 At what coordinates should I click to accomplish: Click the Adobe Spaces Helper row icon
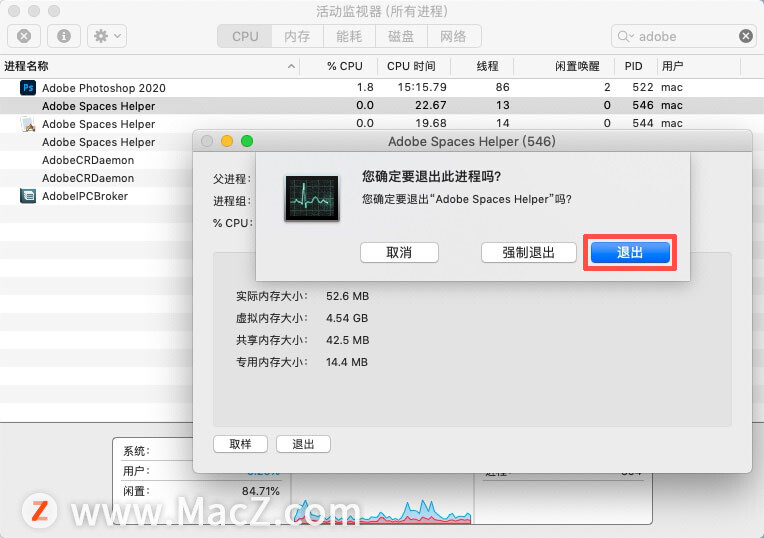click(x=28, y=124)
